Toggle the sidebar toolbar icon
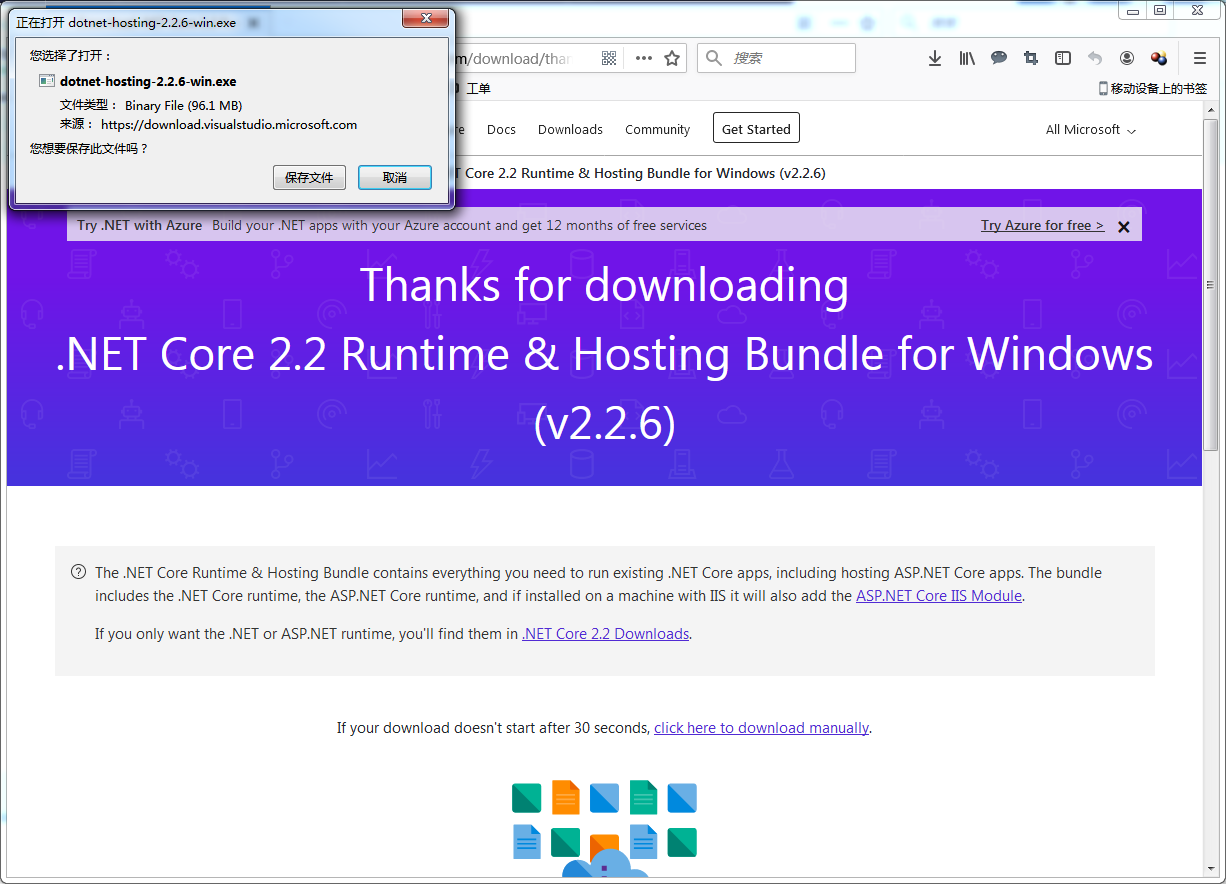The height and width of the screenshot is (884, 1226). pyautogui.click(x=1063, y=58)
